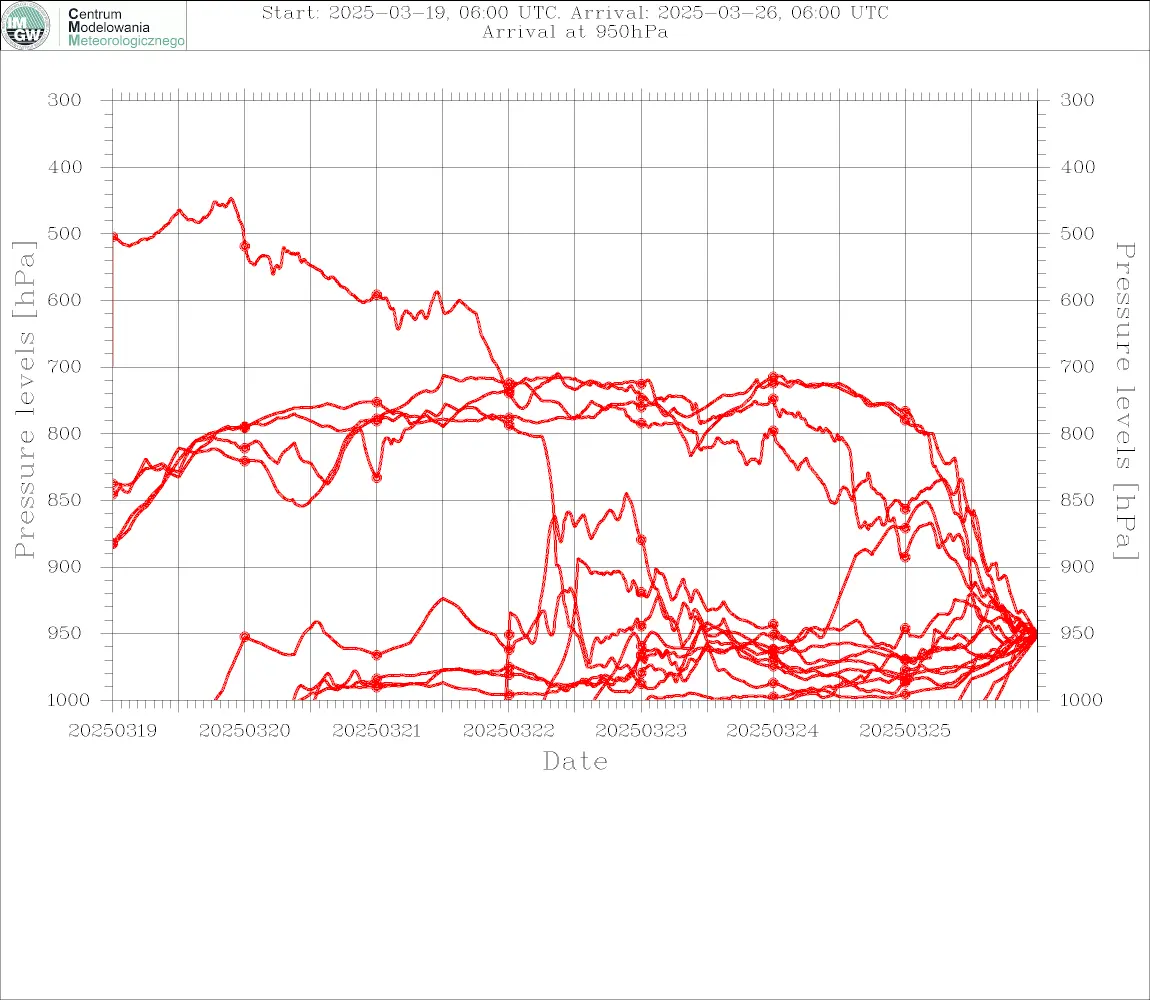This screenshot has width=1150, height=1000.
Task: Click the left axis 300 label
Action: coord(65,101)
